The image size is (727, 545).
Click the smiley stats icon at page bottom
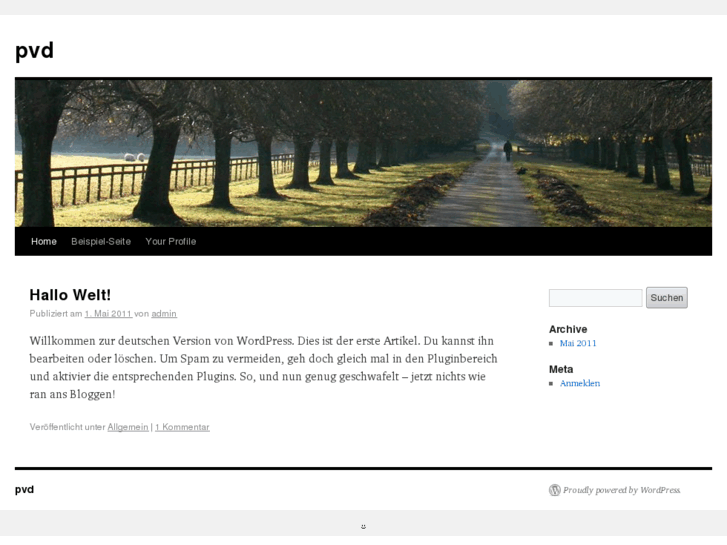(x=364, y=526)
